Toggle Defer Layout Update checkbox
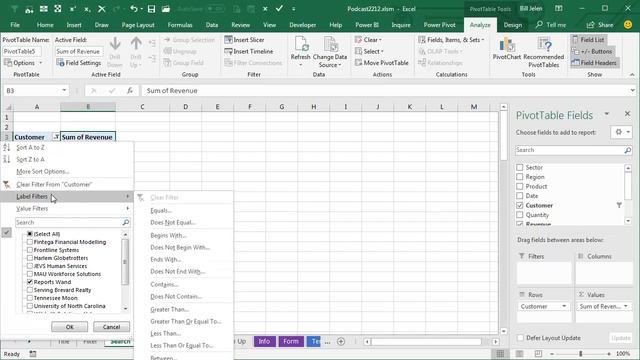Image resolution: width=640 pixels, height=360 pixels. [x=520, y=338]
